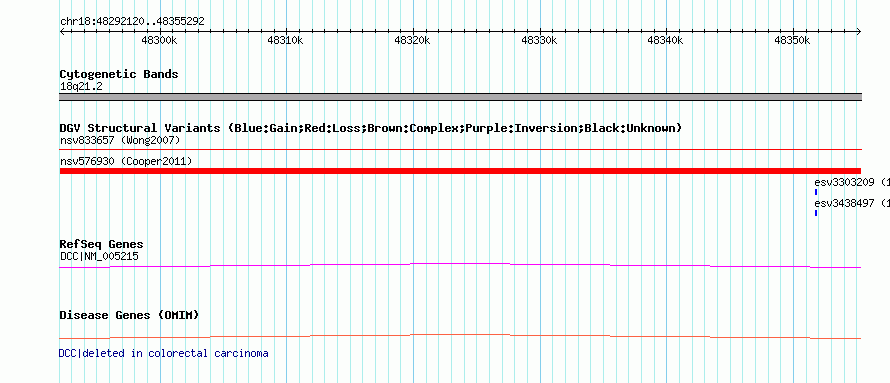This screenshot has height=383, width=890.
Task: Click the blue esv3438497 gain marker
Action: 816,213
